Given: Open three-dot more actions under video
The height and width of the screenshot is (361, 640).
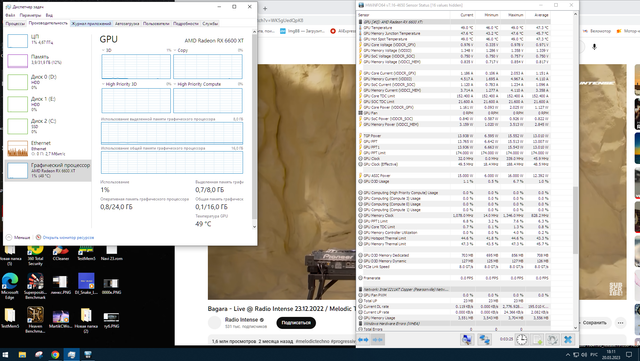Looking at the screenshot, I should (x=620, y=323).
